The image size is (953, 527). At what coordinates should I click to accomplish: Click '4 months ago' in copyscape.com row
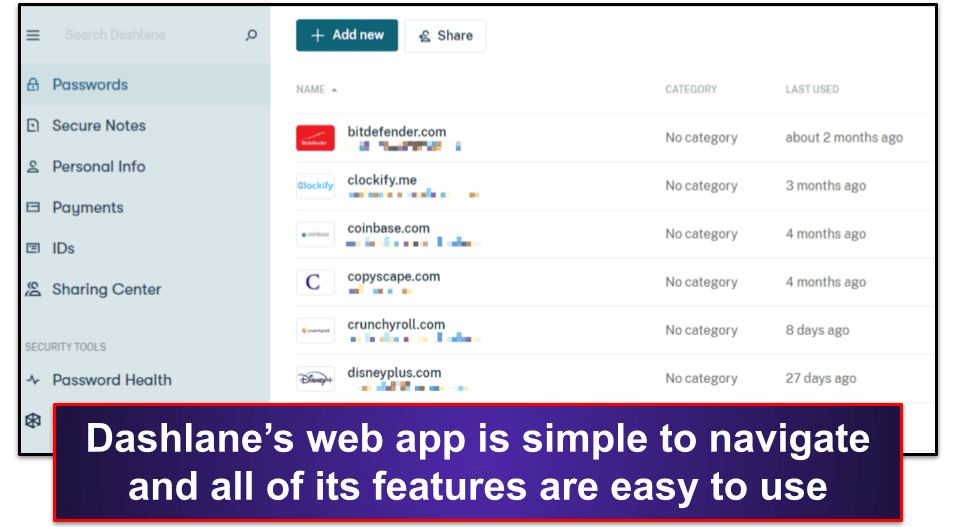coord(825,282)
